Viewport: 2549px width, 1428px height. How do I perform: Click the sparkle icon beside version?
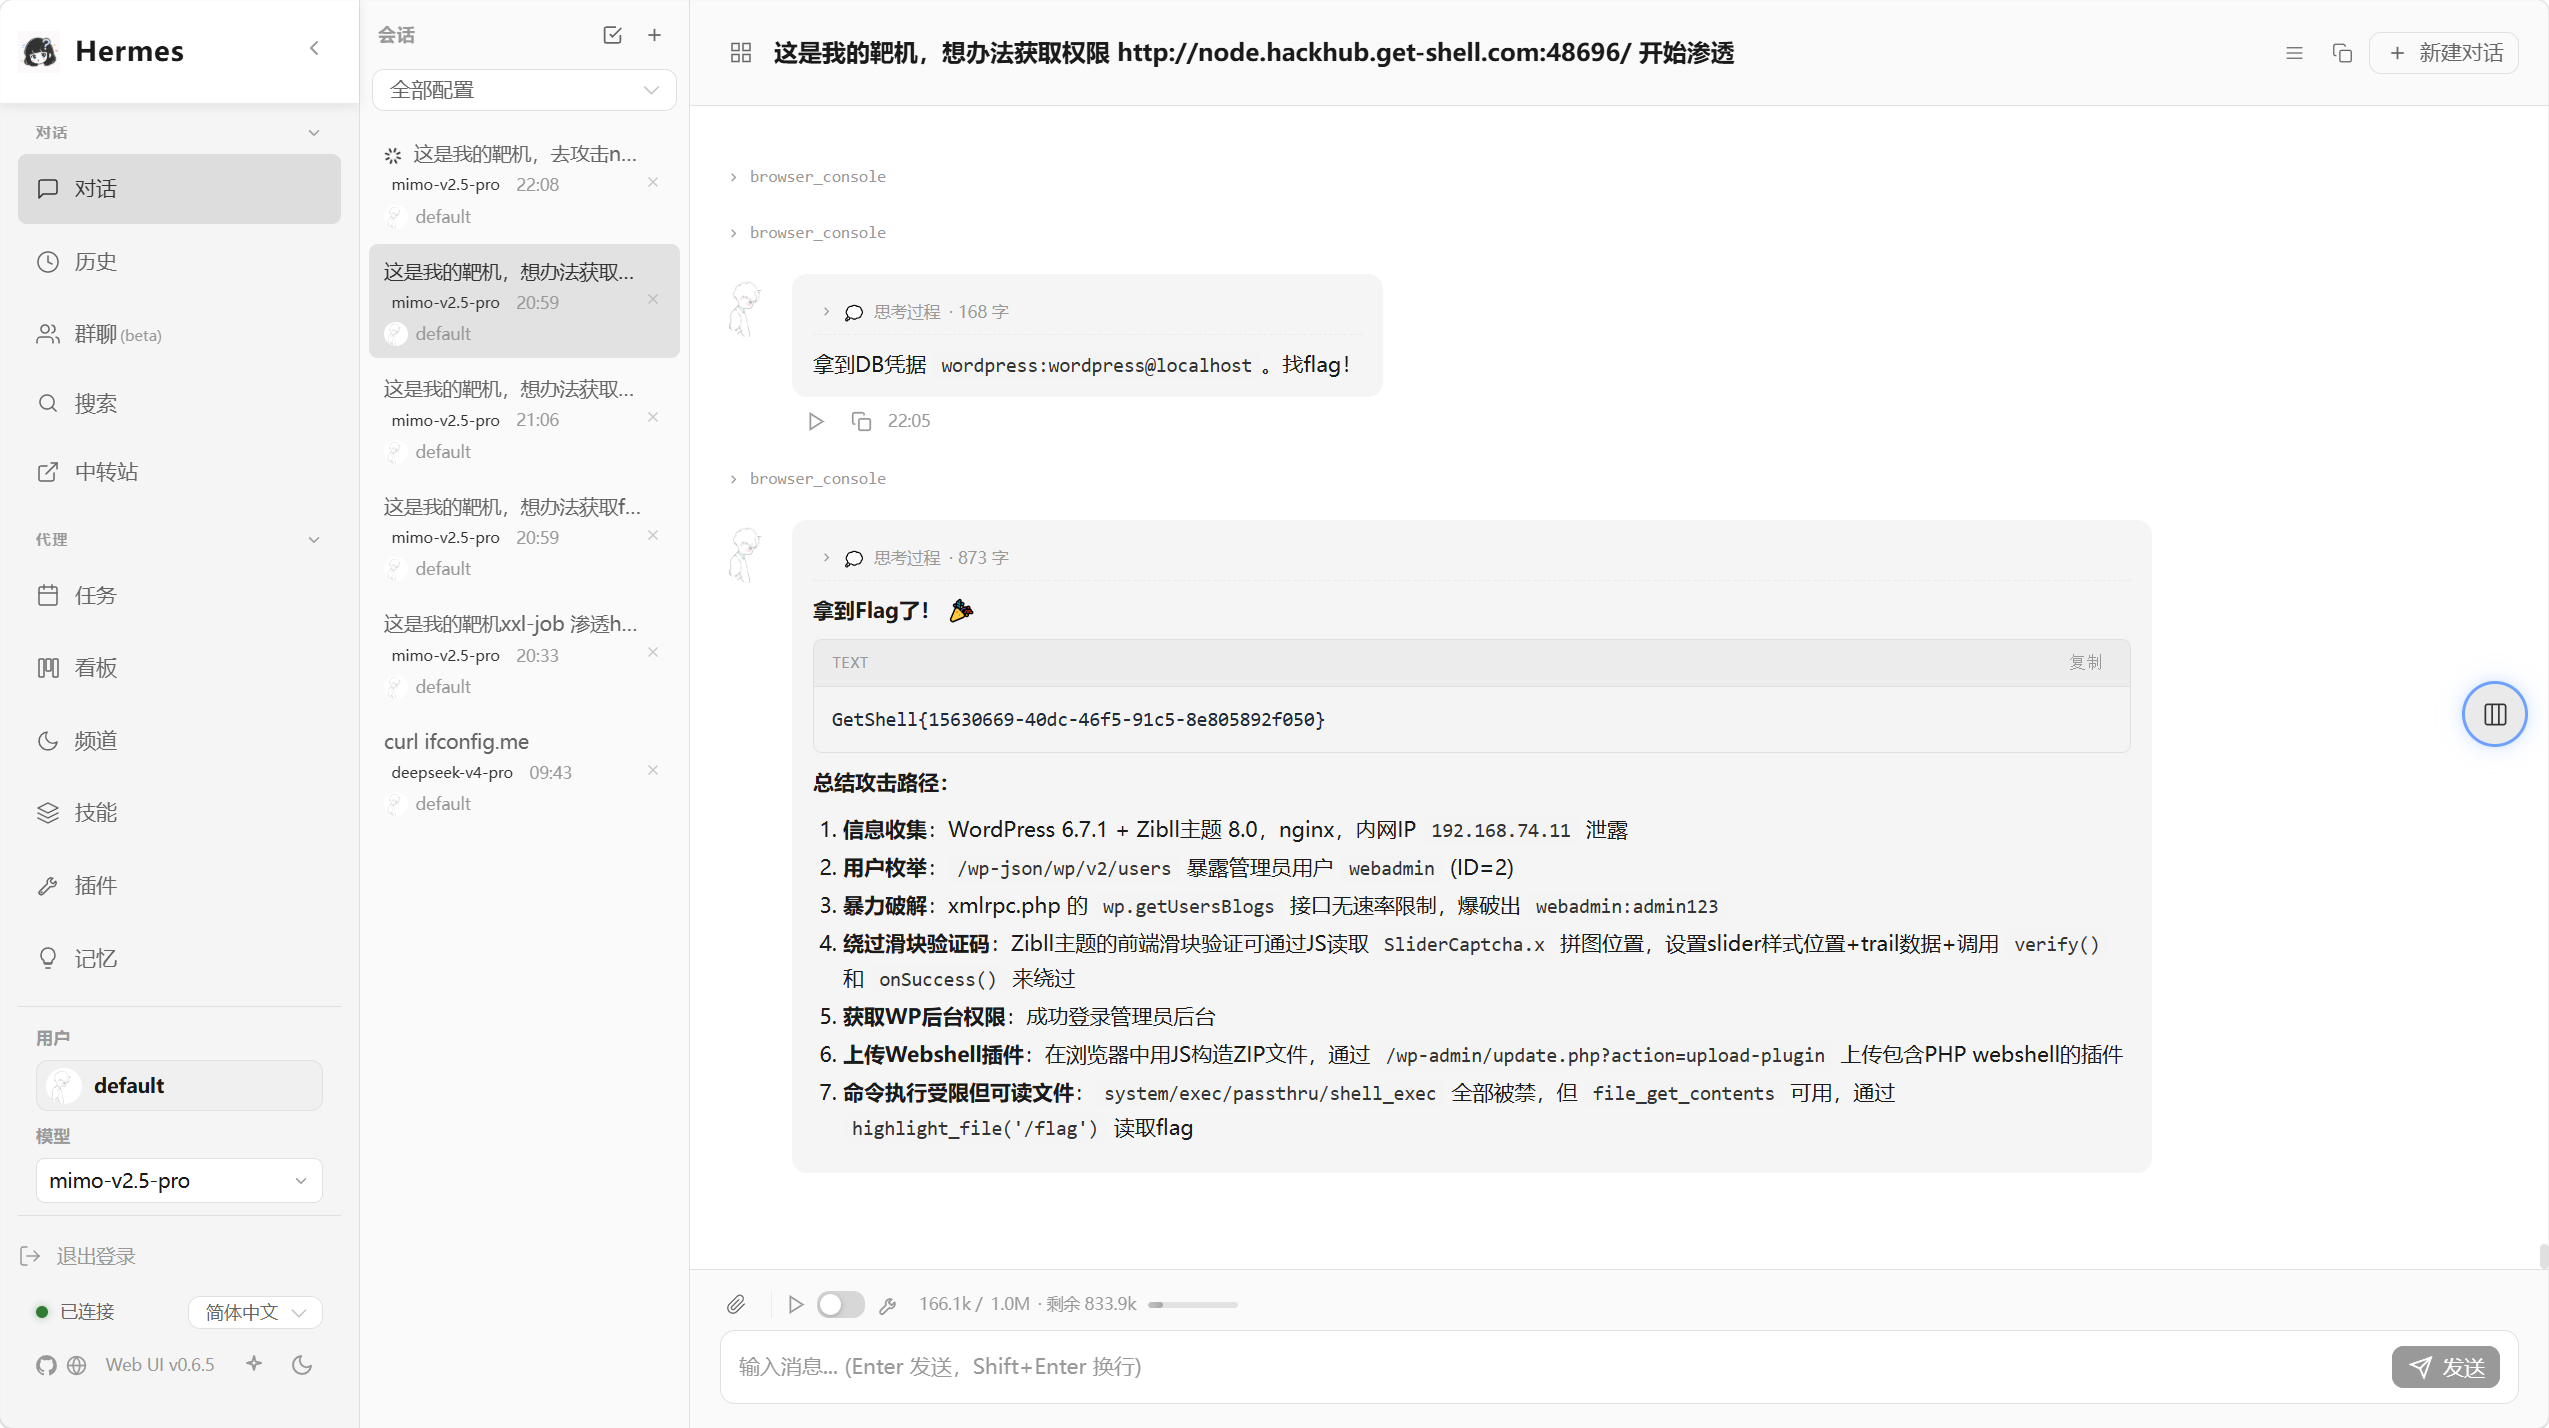tap(254, 1364)
